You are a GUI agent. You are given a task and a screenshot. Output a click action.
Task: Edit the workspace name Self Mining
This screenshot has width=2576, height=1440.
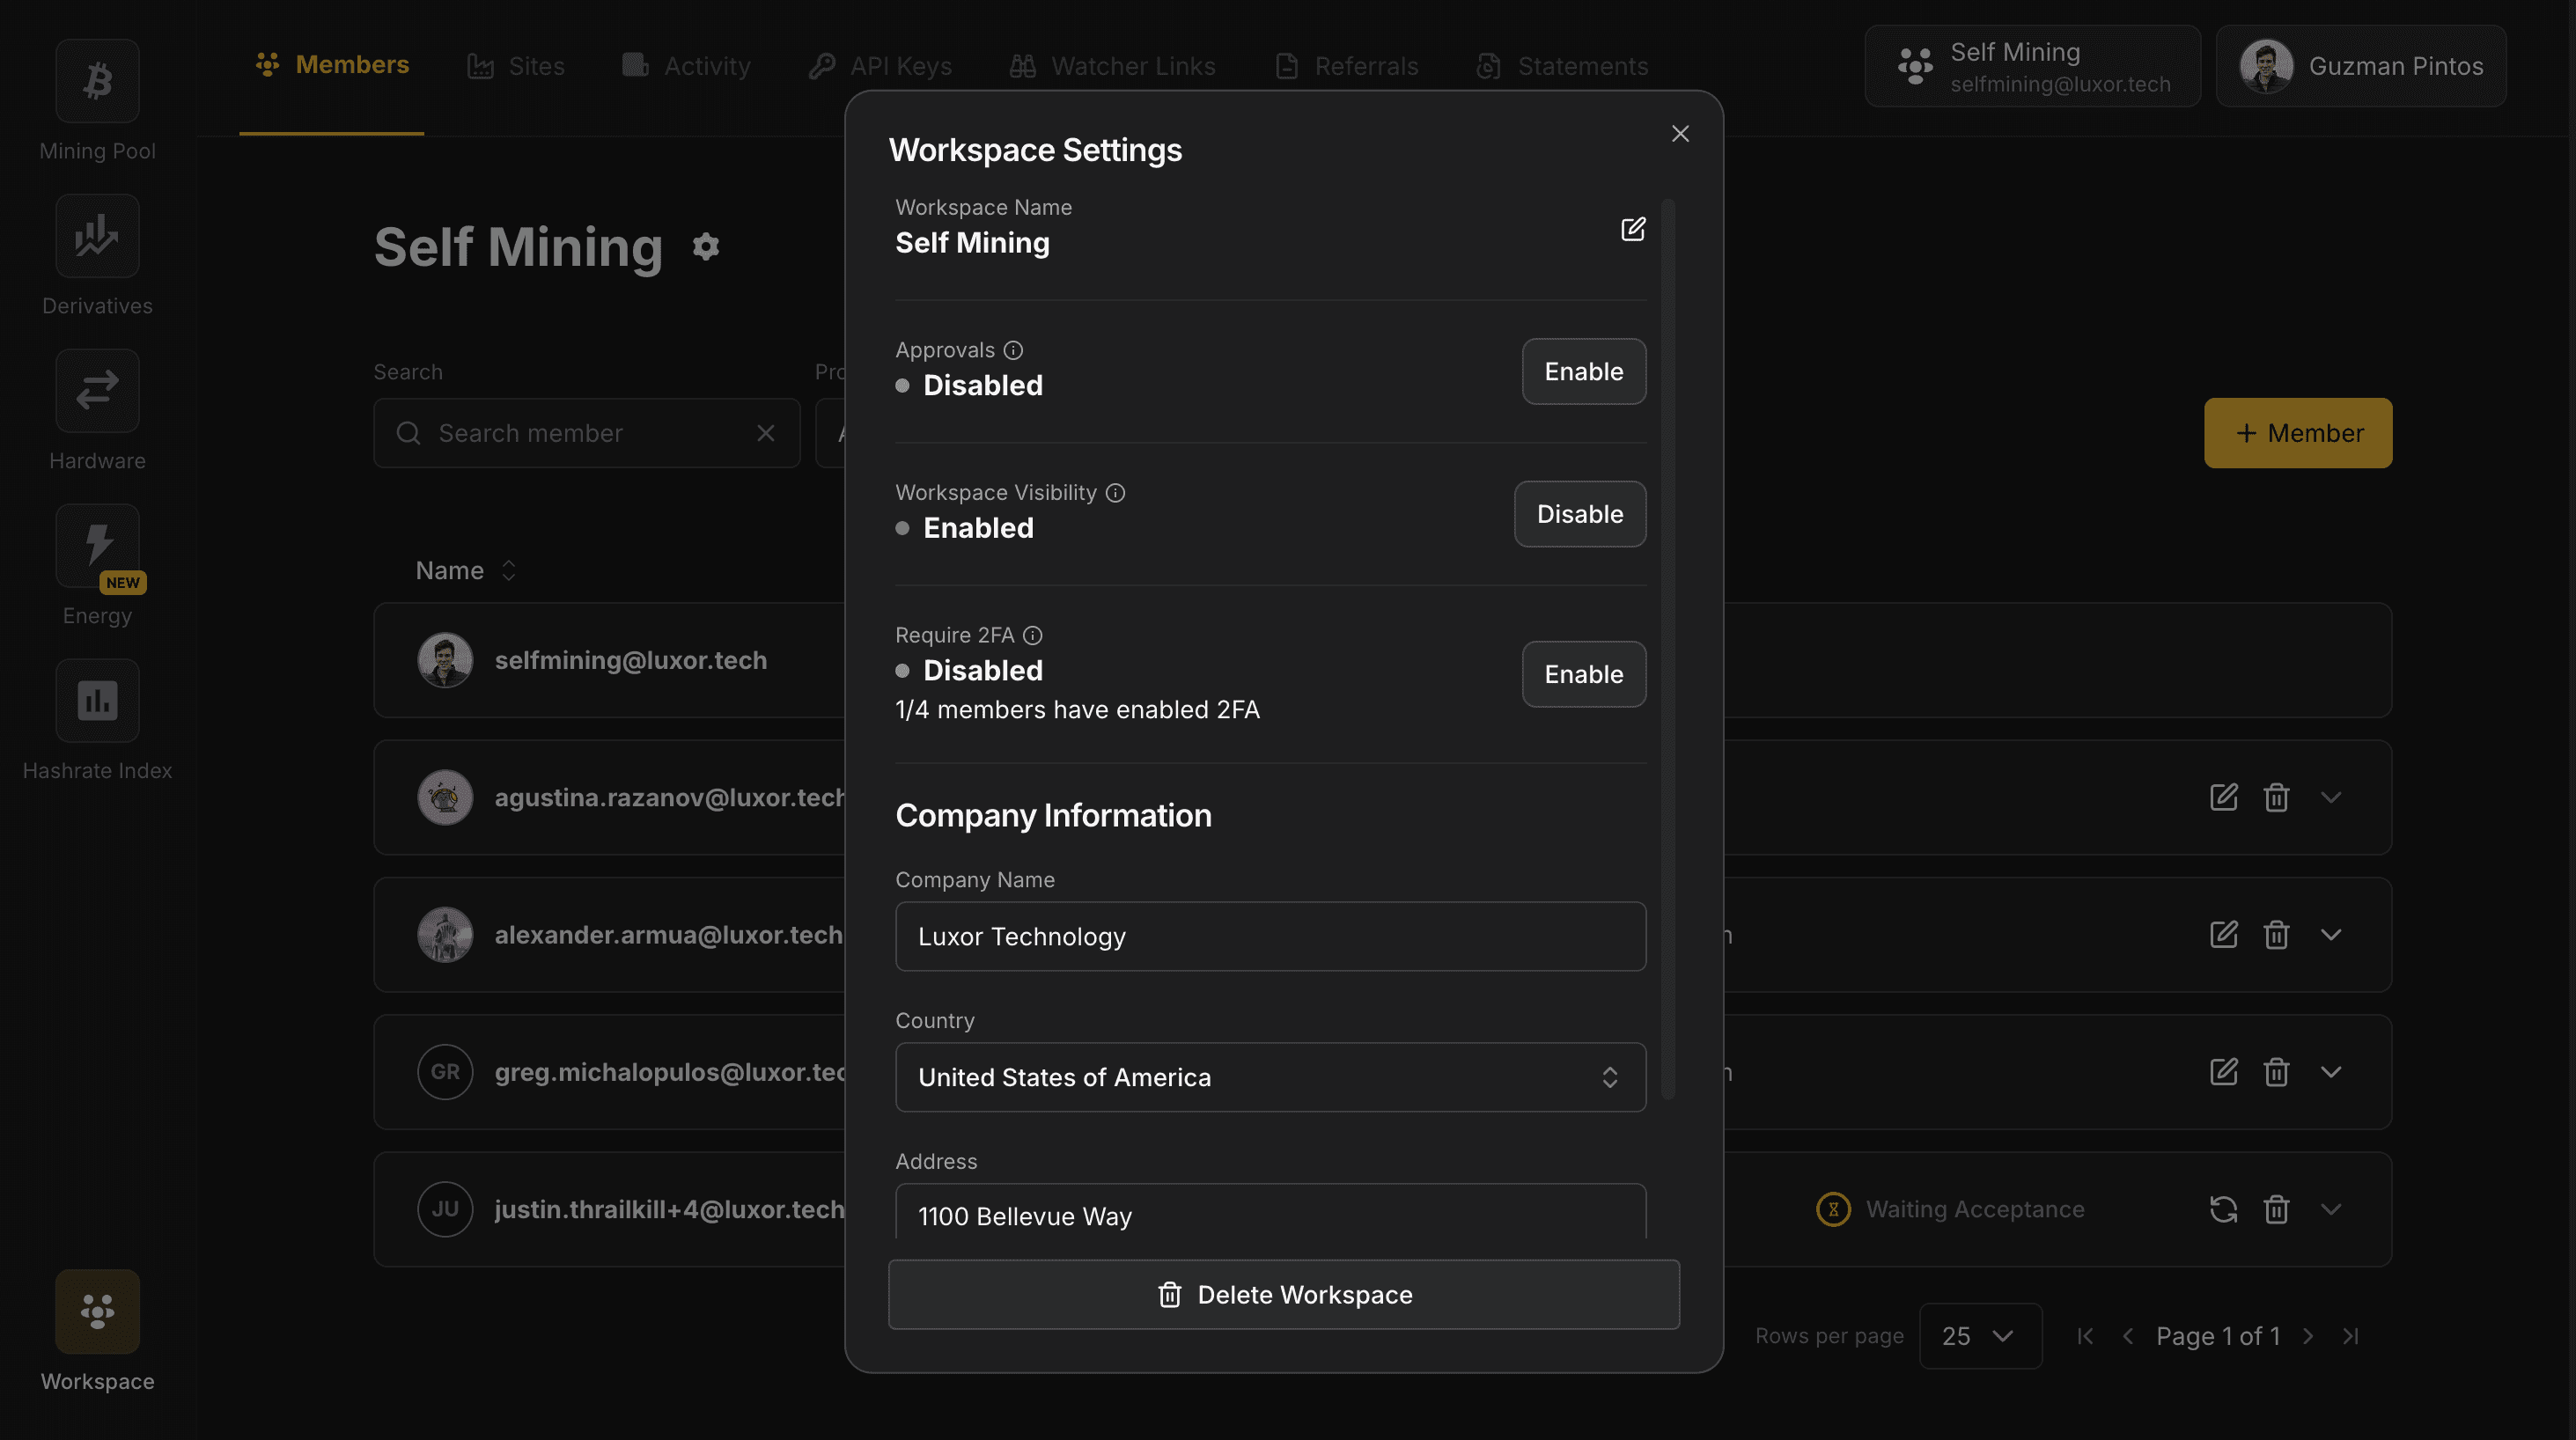(x=1632, y=229)
